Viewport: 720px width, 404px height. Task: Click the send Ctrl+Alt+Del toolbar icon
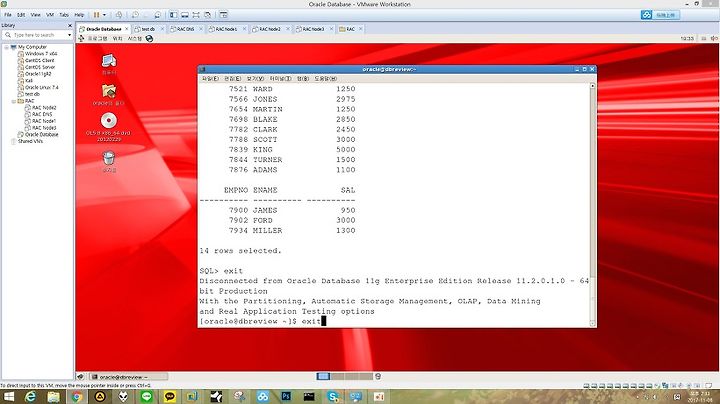click(119, 15)
